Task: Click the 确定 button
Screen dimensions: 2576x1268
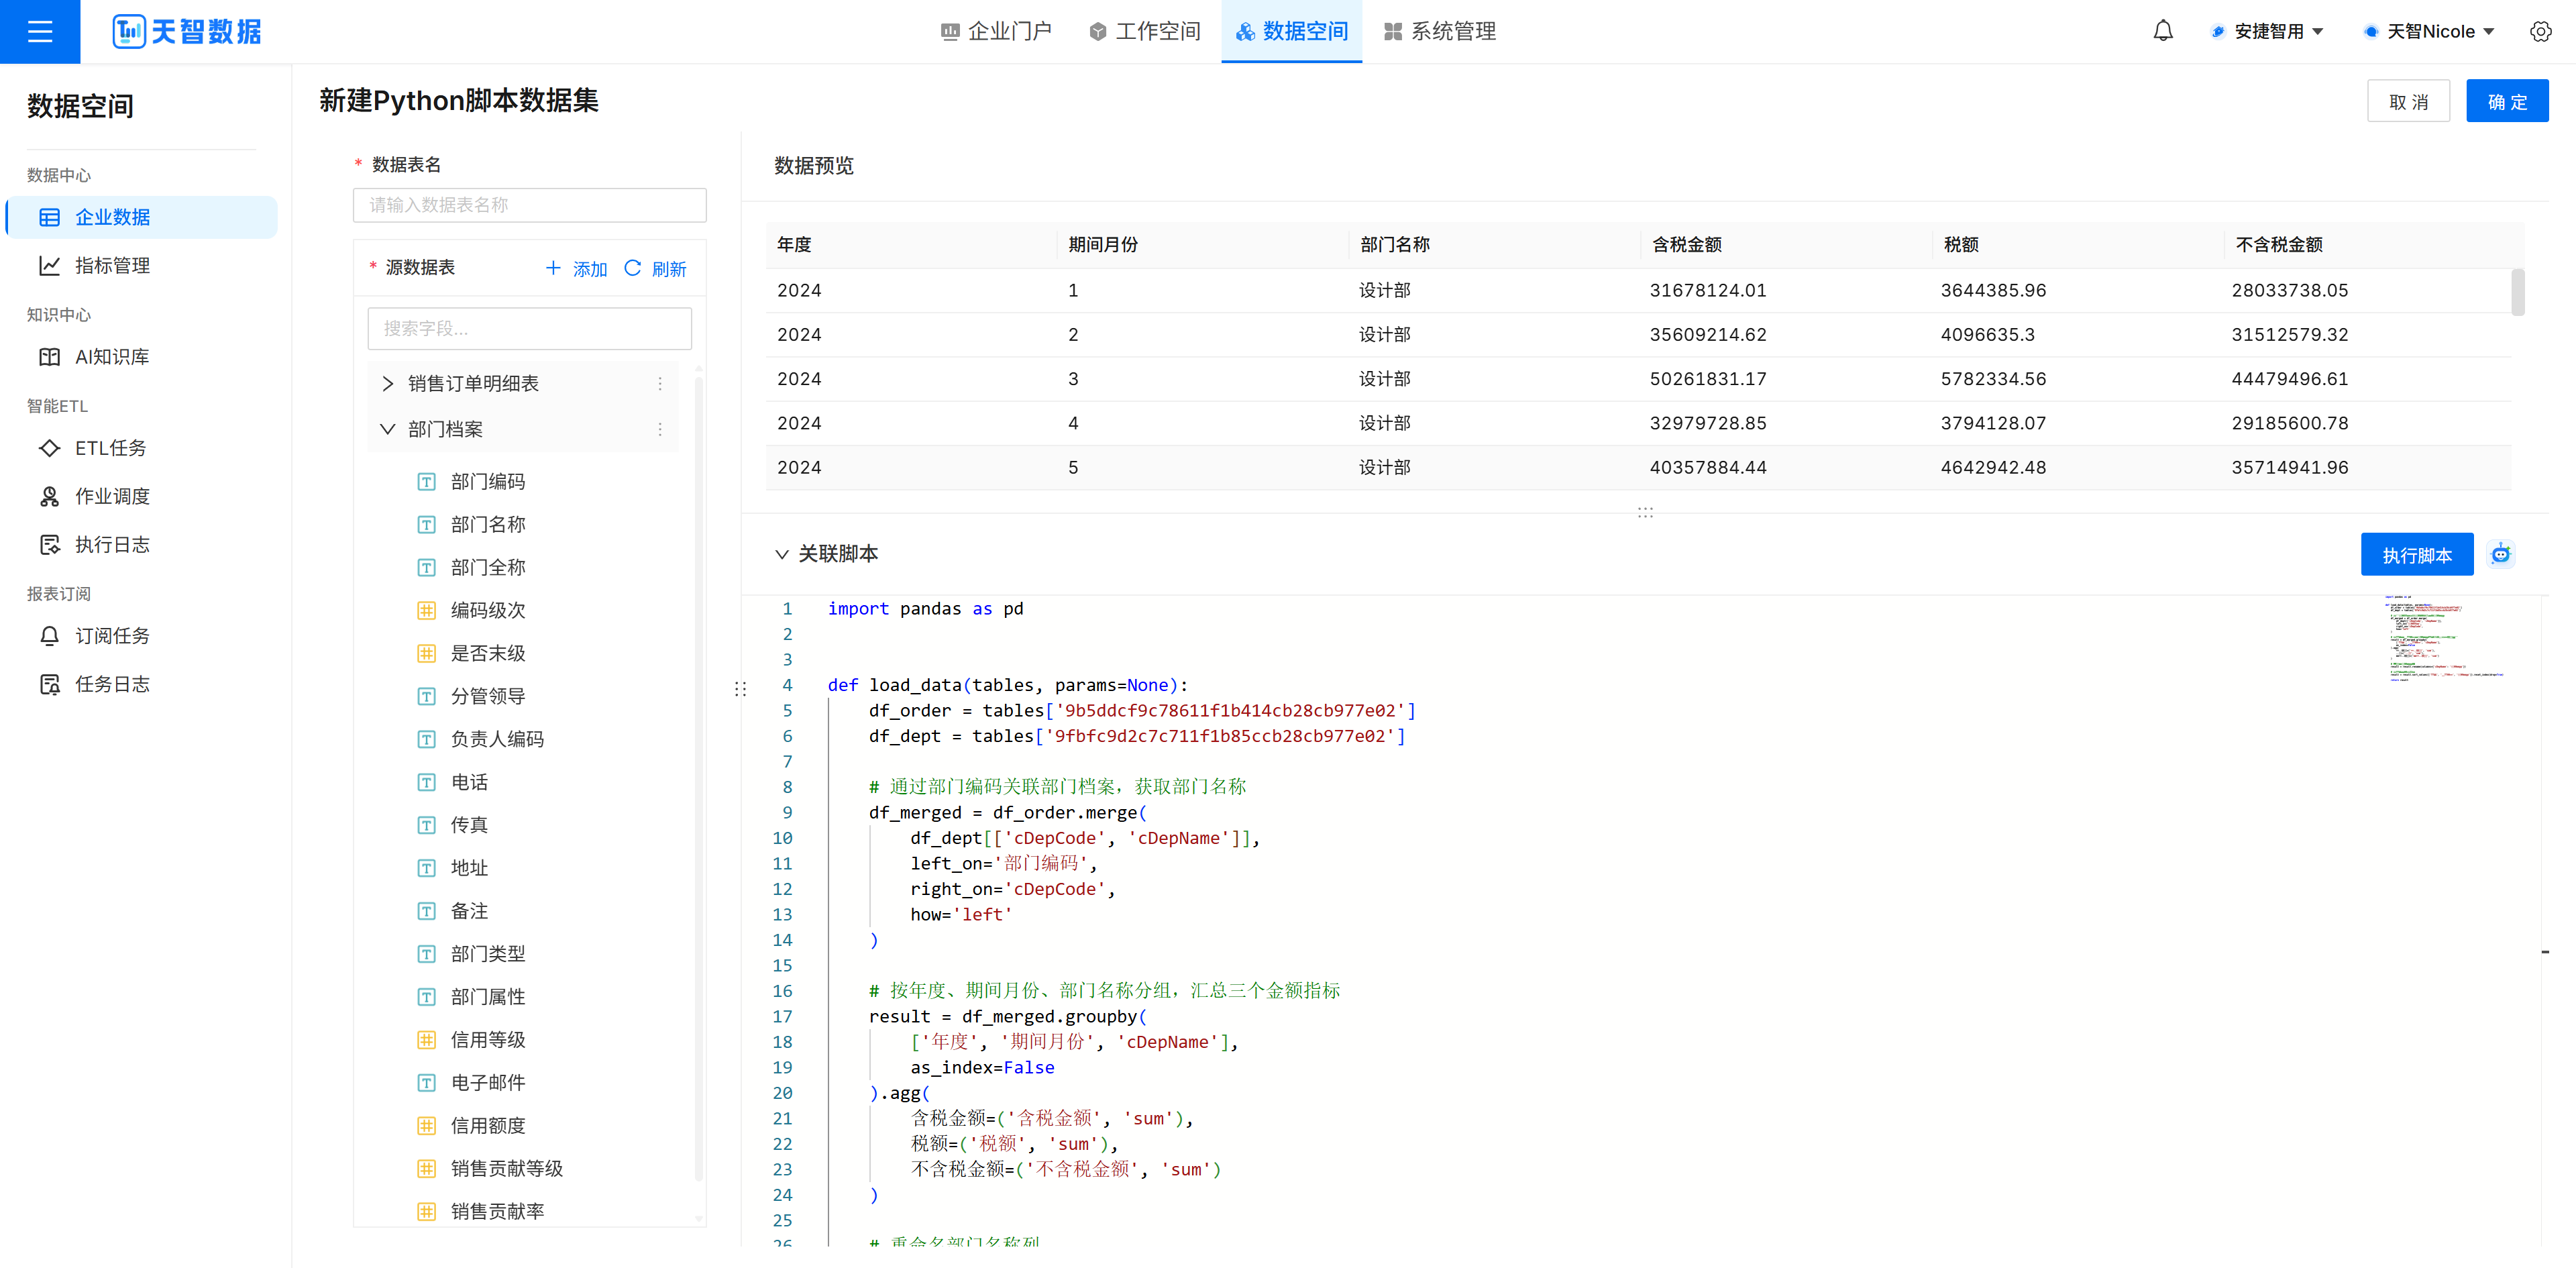Action: (2506, 101)
